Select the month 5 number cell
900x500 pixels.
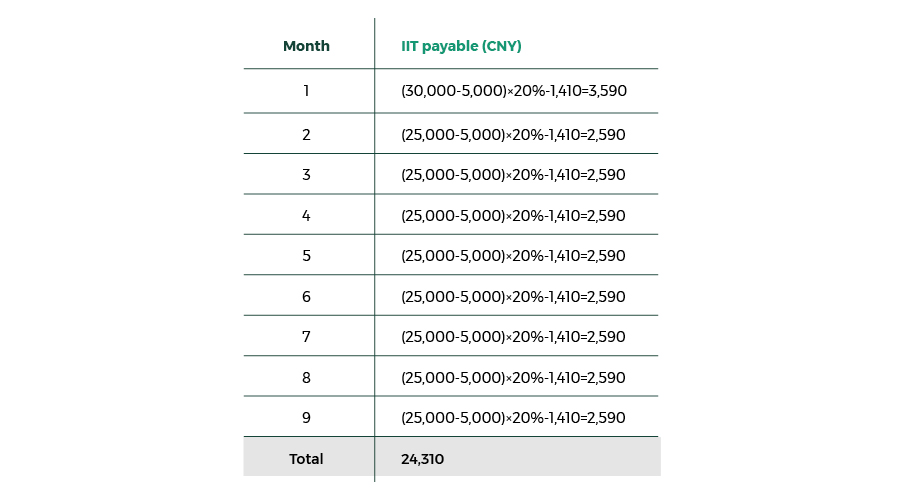coord(306,256)
